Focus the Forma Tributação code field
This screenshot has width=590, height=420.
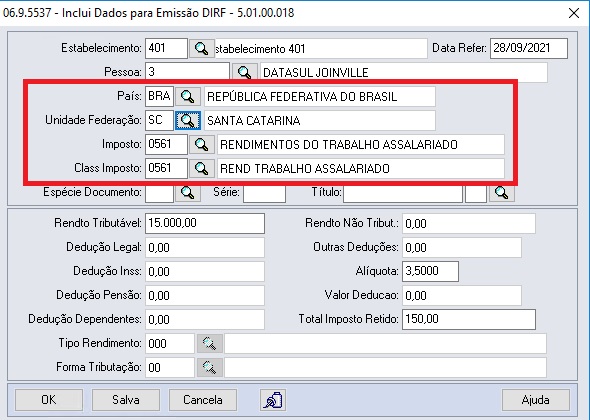coord(170,367)
